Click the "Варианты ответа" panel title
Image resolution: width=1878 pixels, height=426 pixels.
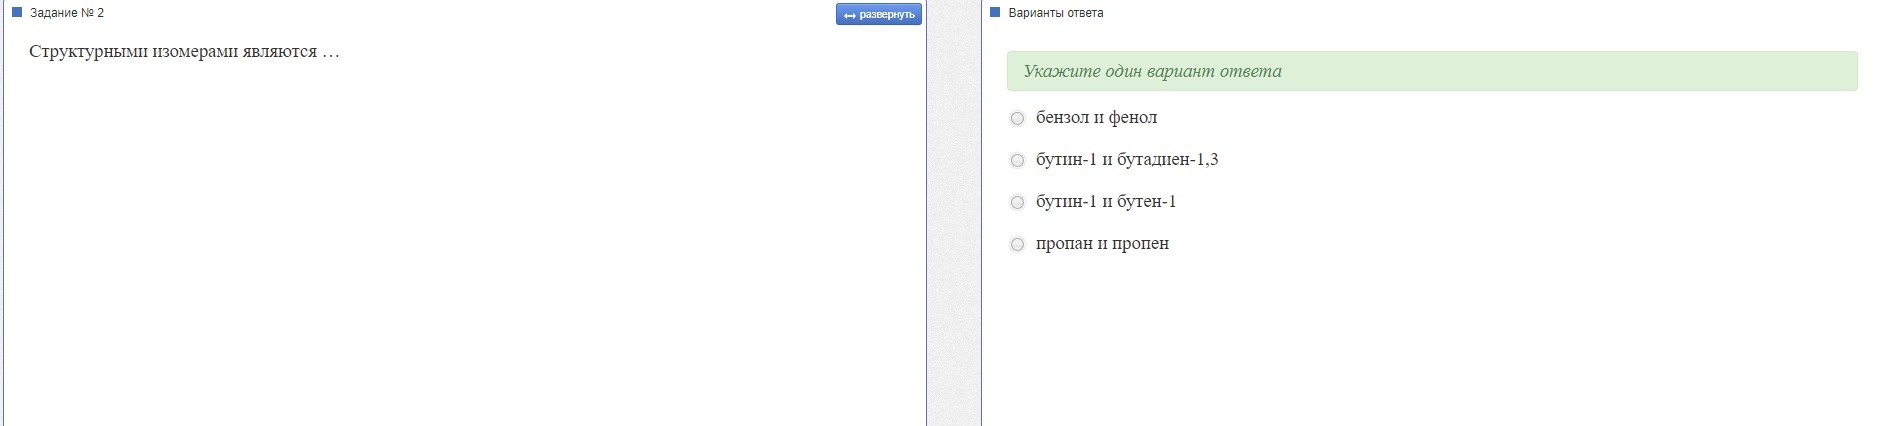point(1056,13)
